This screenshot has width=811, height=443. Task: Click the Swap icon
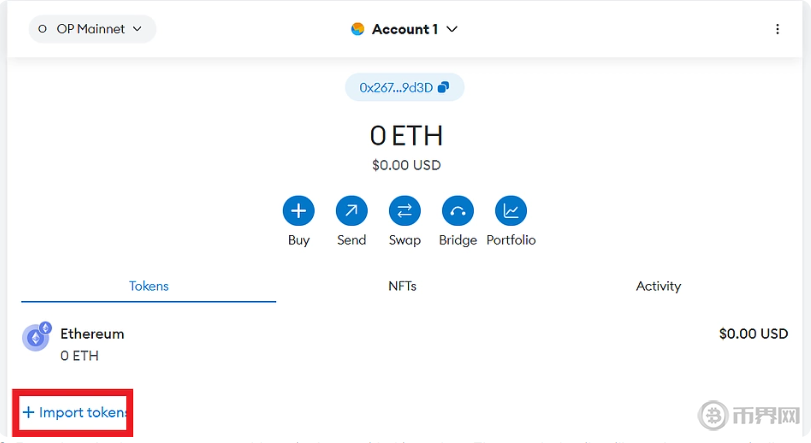pyautogui.click(x=405, y=211)
